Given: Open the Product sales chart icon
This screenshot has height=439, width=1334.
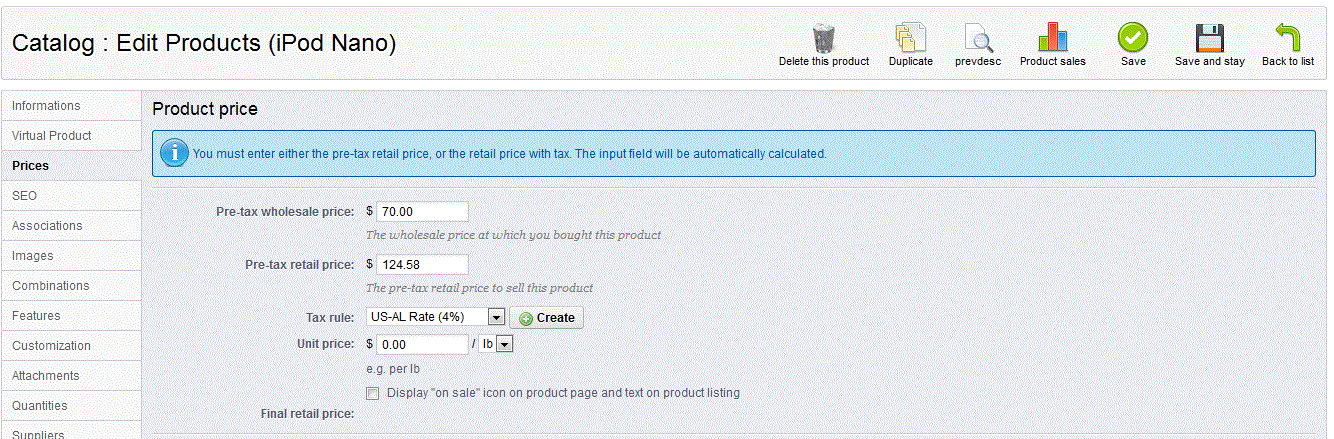Looking at the screenshot, I should (x=1052, y=38).
